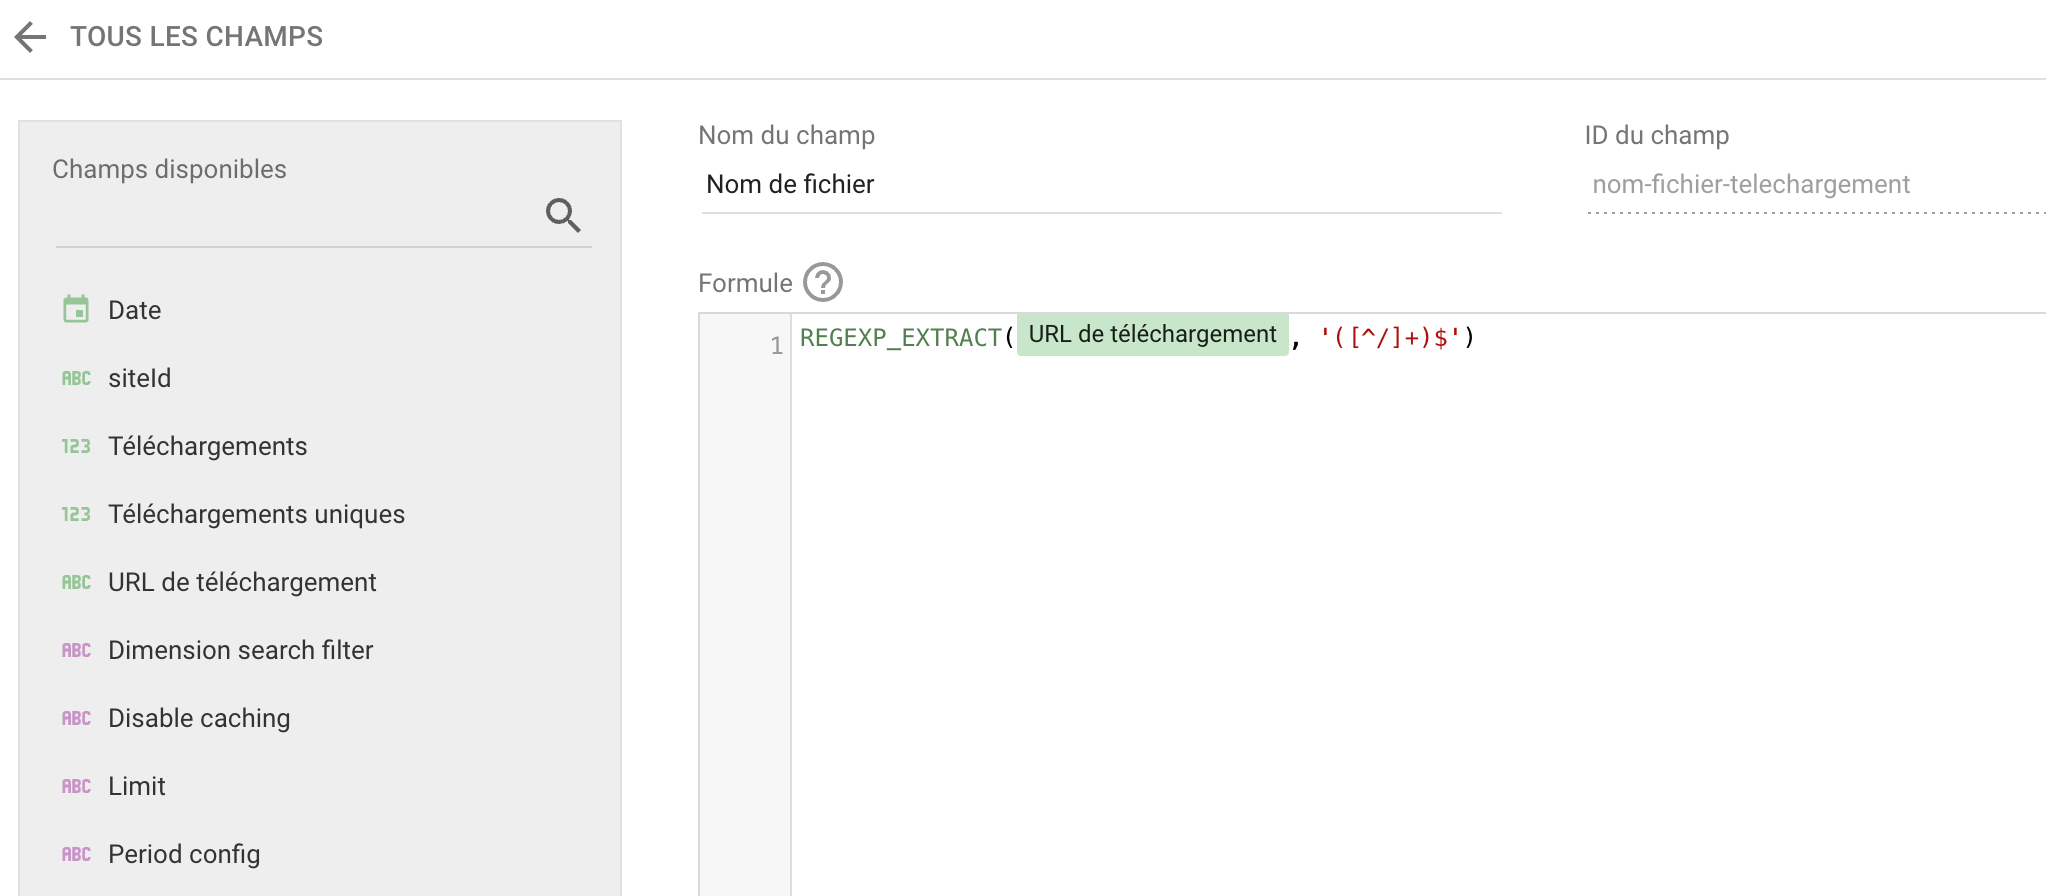
Task: Click the available fields search box
Action: (x=295, y=216)
